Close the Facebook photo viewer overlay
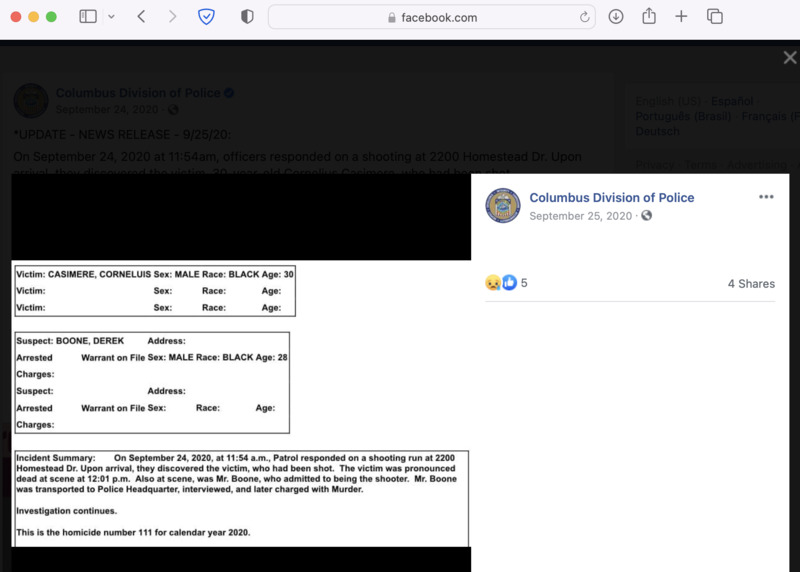This screenshot has height=572, width=800. [789, 58]
